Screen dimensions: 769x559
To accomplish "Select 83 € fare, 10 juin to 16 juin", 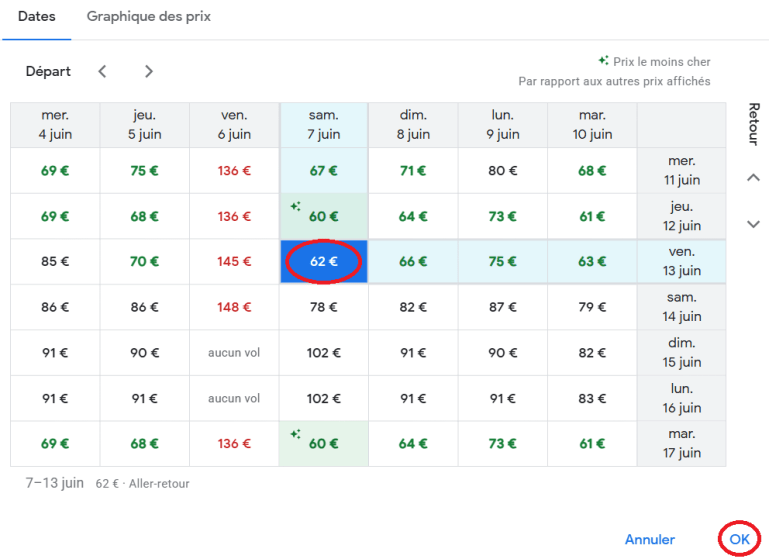I will coord(592,398).
